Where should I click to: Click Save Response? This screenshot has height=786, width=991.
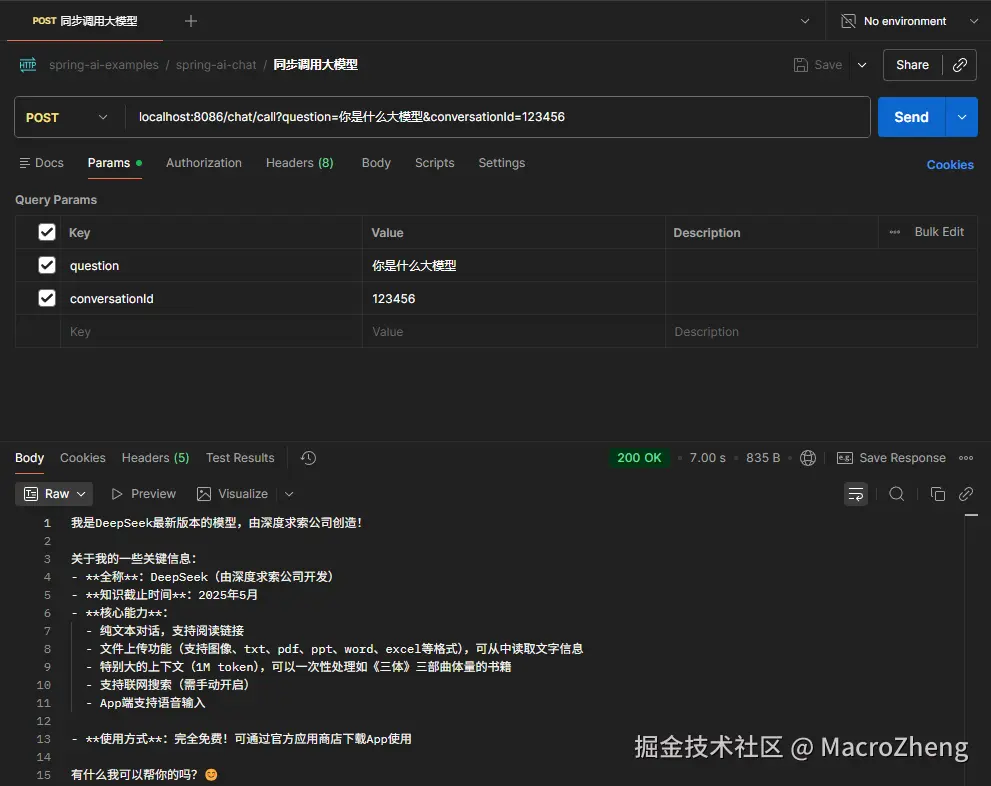[x=891, y=458]
